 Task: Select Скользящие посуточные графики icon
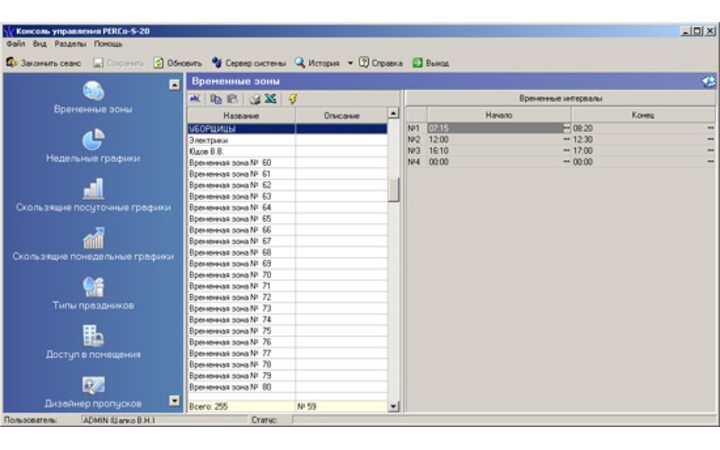tap(92, 189)
